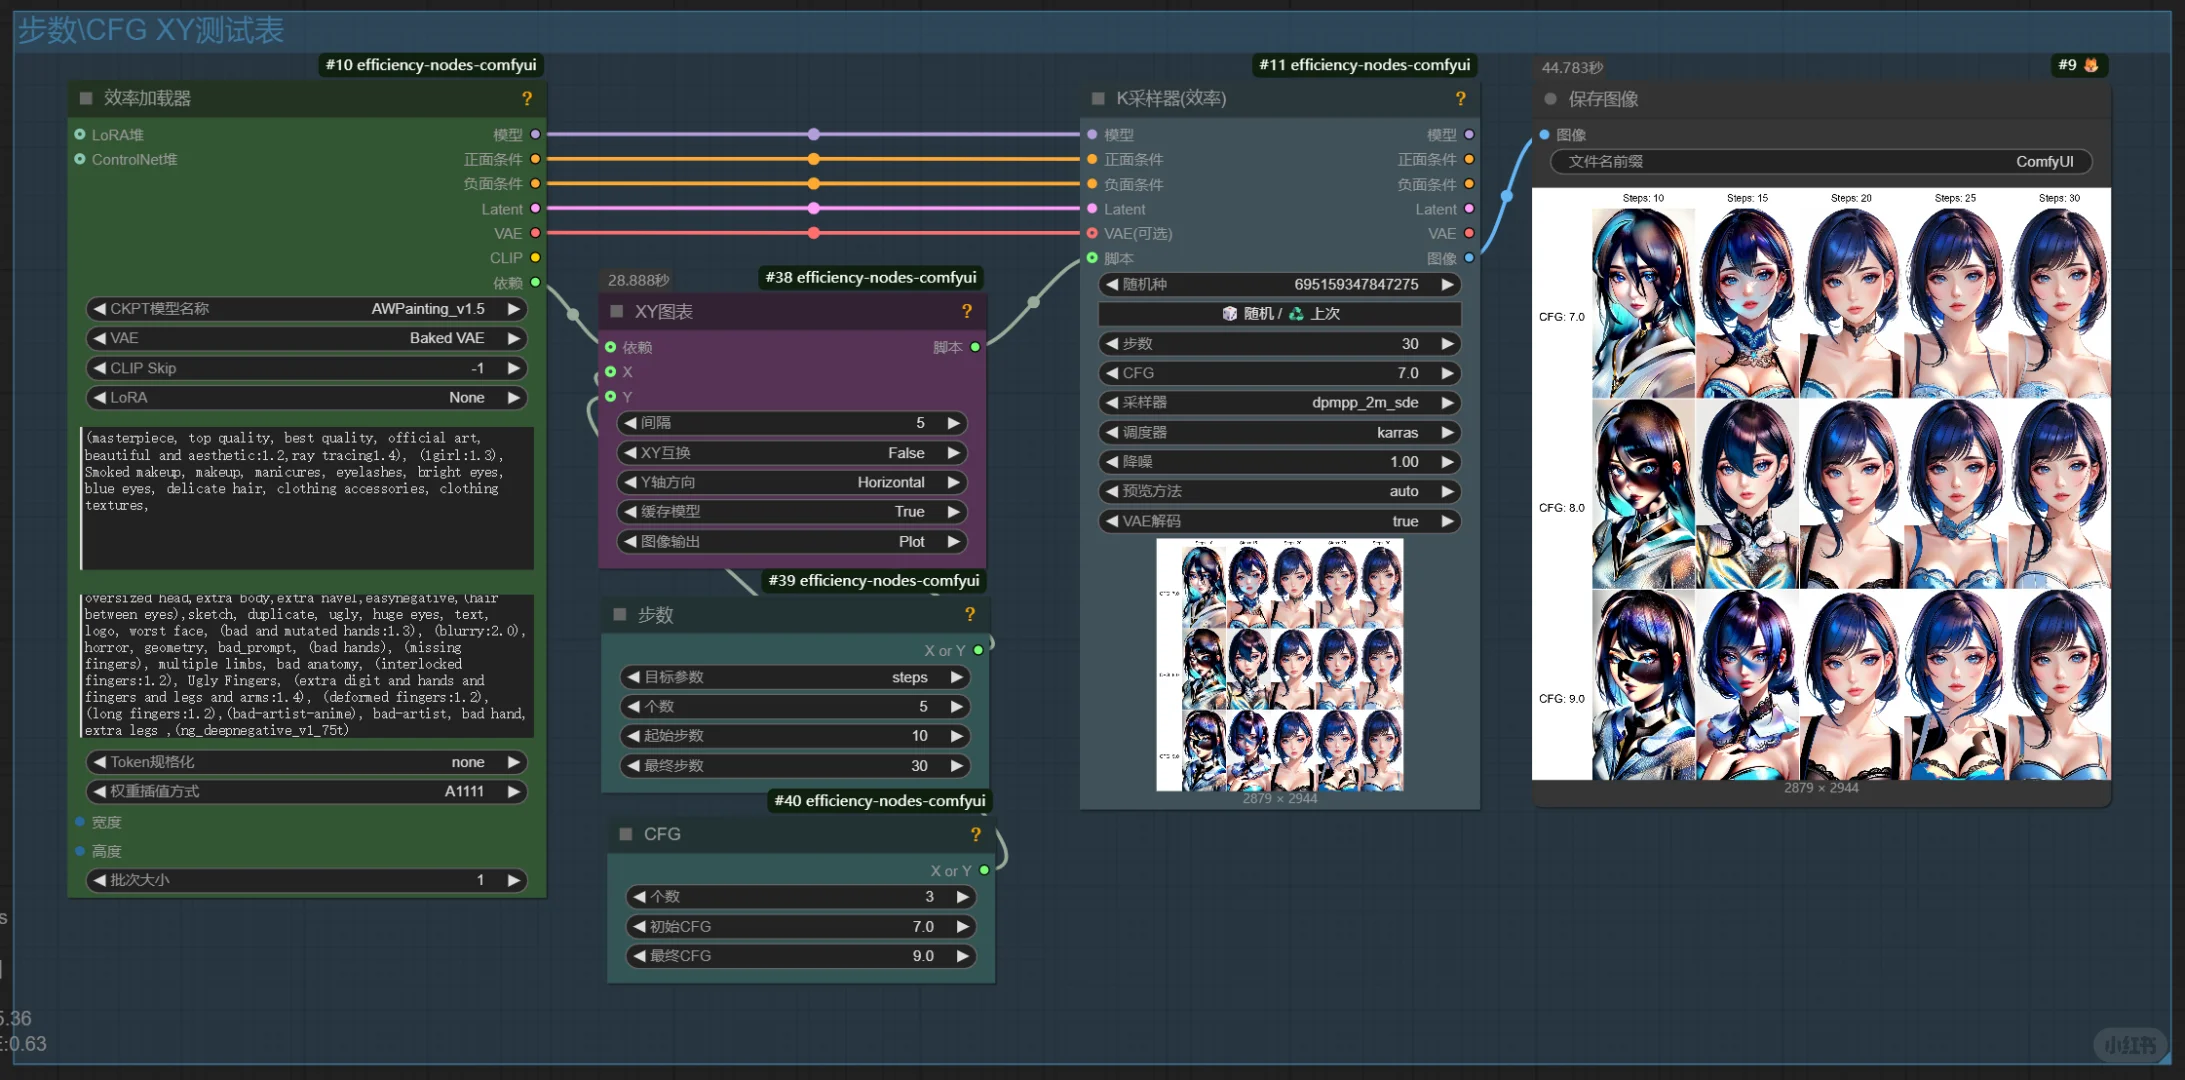This screenshot has height=1080, width=2185.
Task: Click the fox badge icon beside #9
Action: click(2091, 65)
